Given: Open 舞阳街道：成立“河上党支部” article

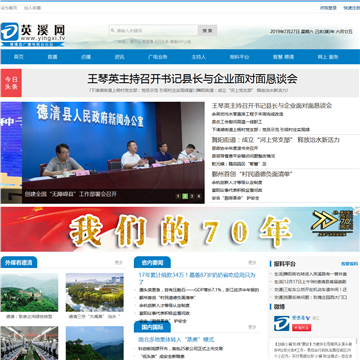Looking at the screenshot, I should coord(276,140).
